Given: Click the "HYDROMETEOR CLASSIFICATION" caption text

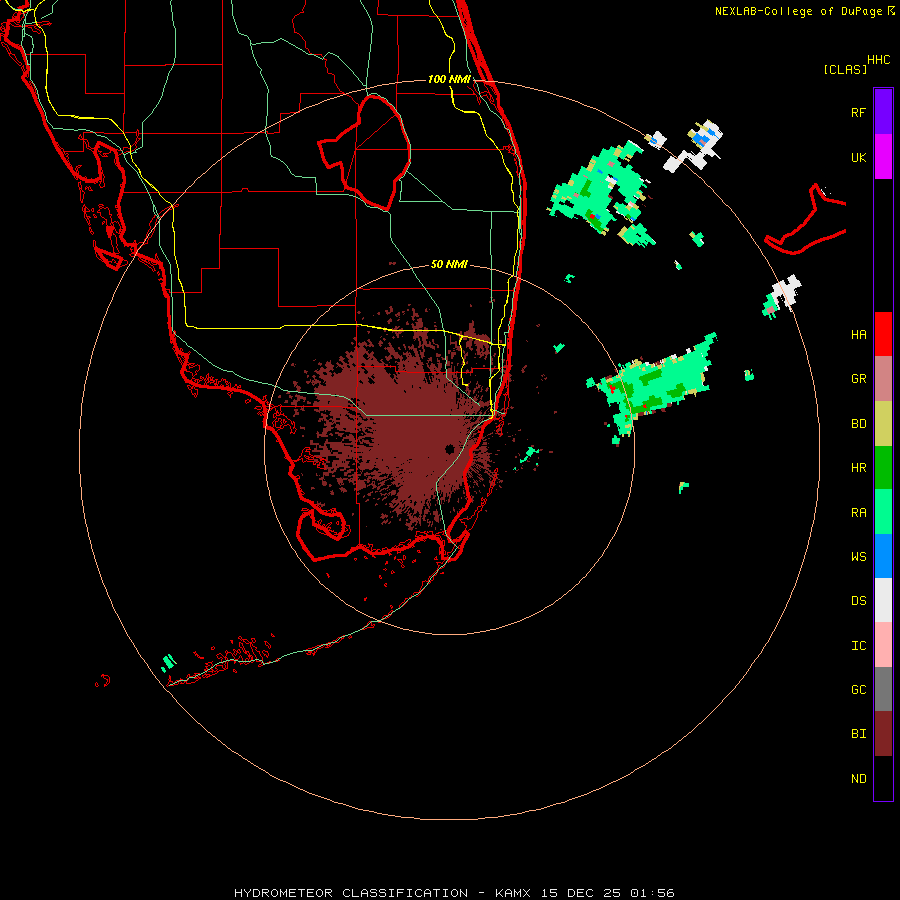Looking at the screenshot, I should point(351,893).
